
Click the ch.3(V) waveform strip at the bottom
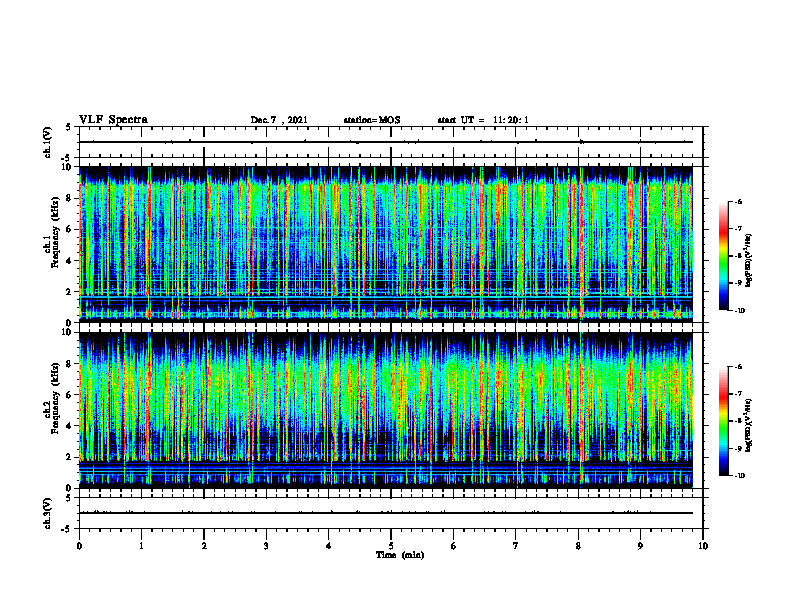391,513
